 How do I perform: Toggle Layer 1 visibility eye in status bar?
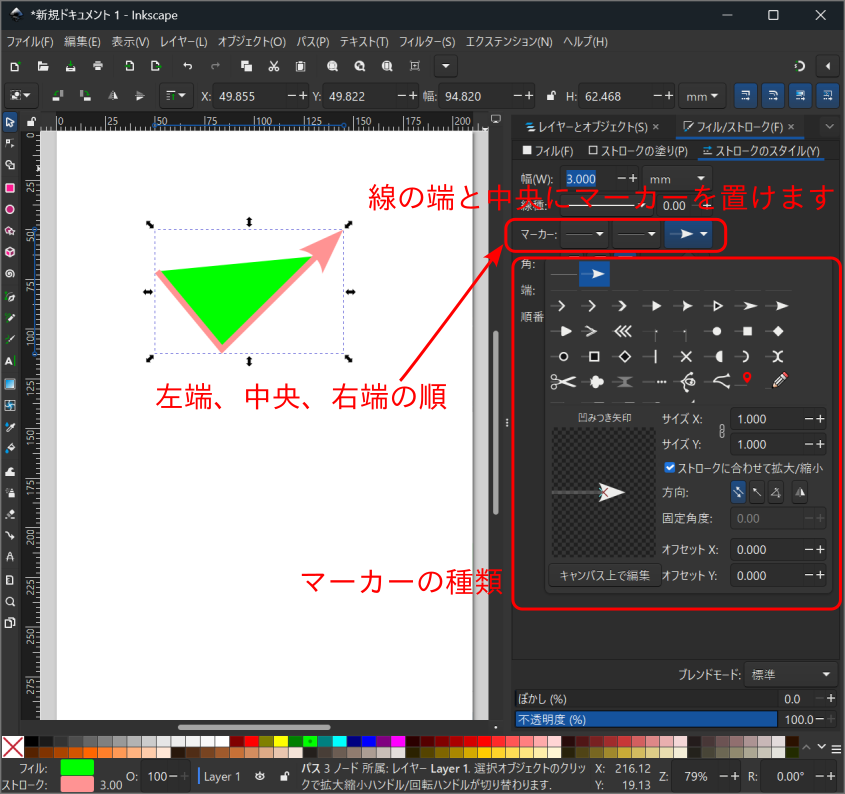point(260,776)
